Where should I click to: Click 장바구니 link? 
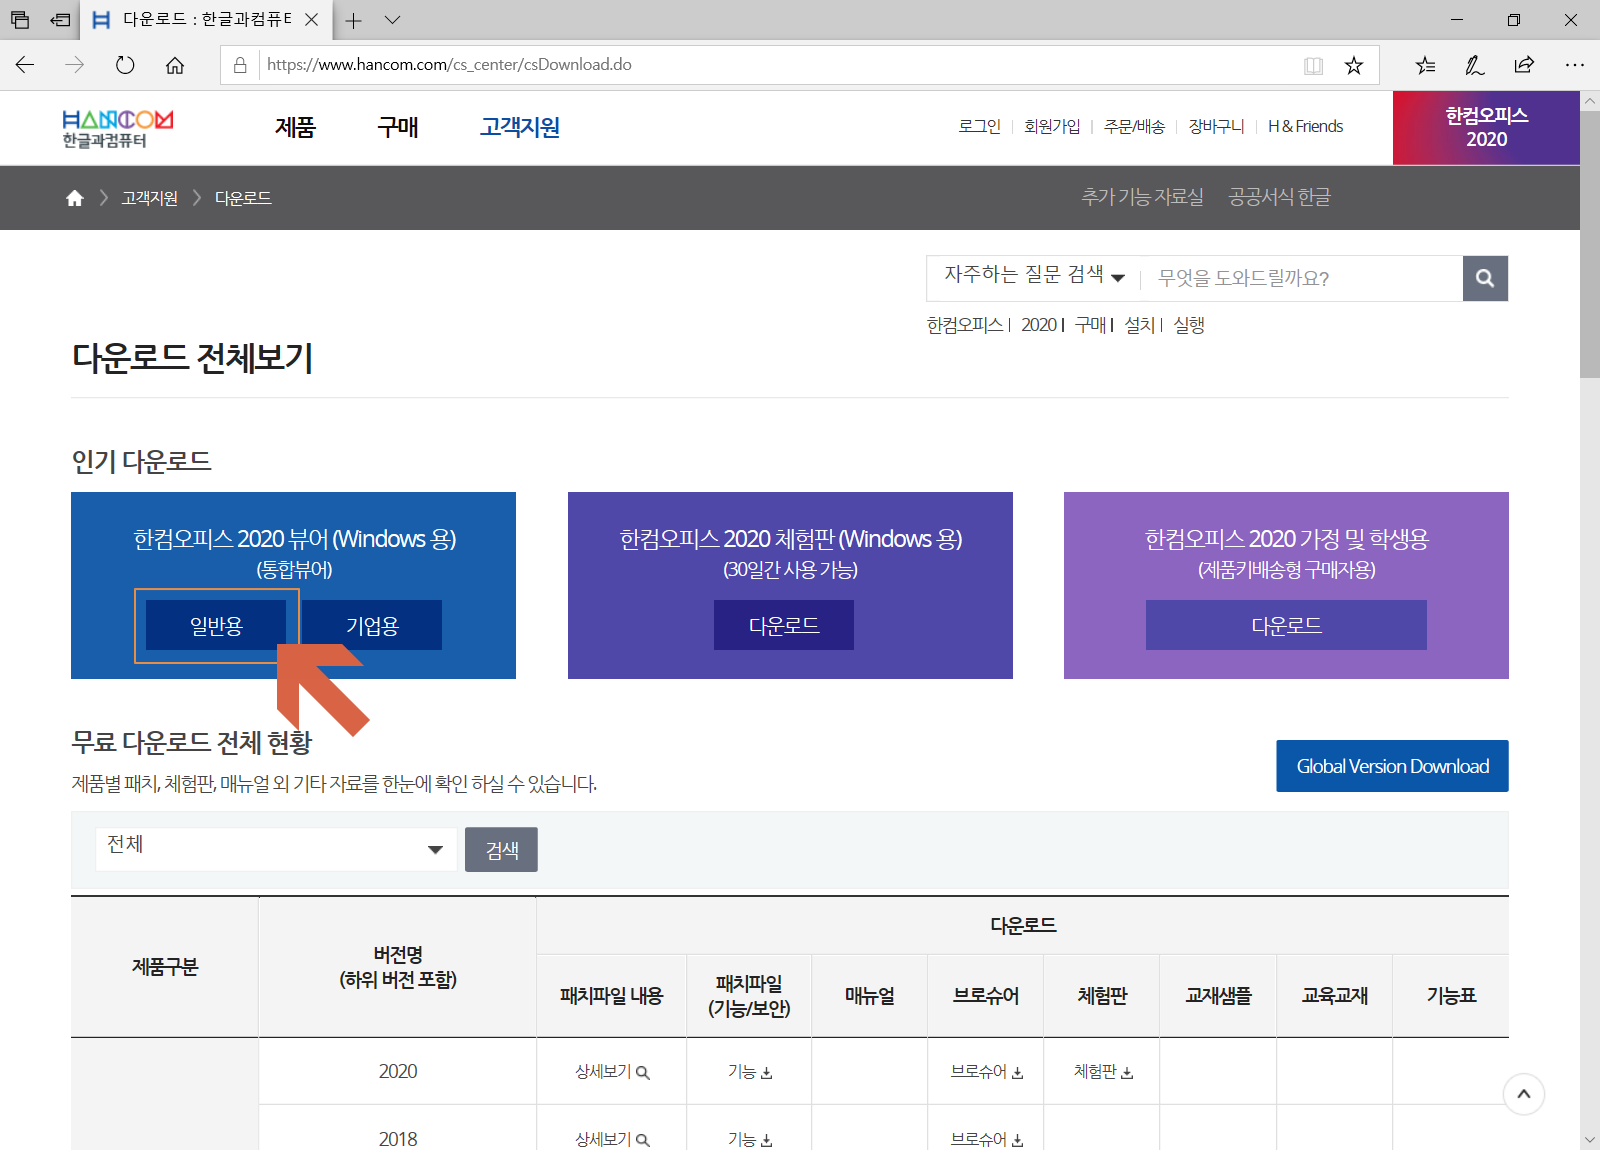pos(1216,126)
